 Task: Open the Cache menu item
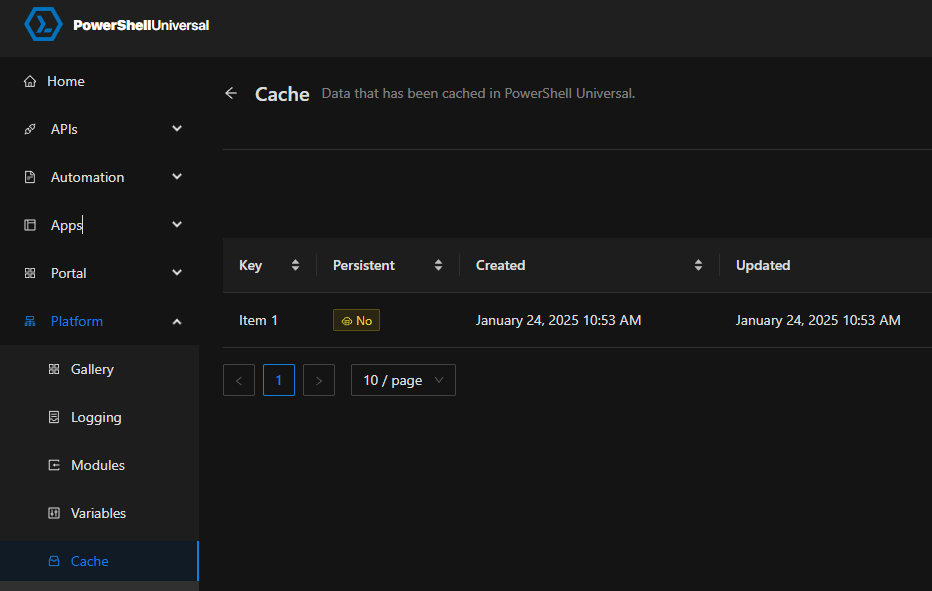click(x=89, y=562)
